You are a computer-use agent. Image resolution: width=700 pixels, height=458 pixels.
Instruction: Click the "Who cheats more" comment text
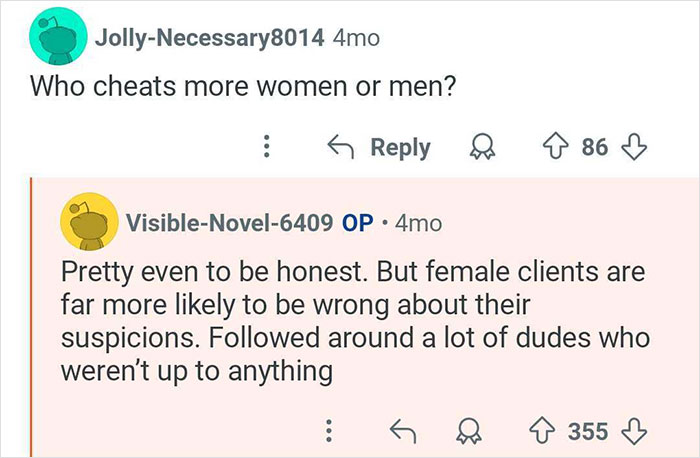pyautogui.click(x=244, y=88)
